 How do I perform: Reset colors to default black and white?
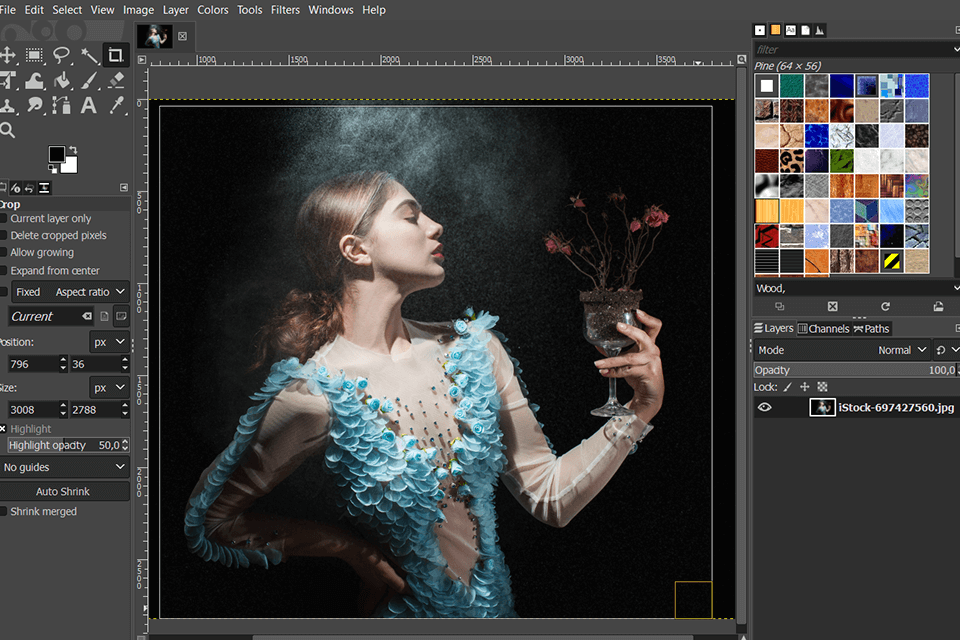(53, 168)
